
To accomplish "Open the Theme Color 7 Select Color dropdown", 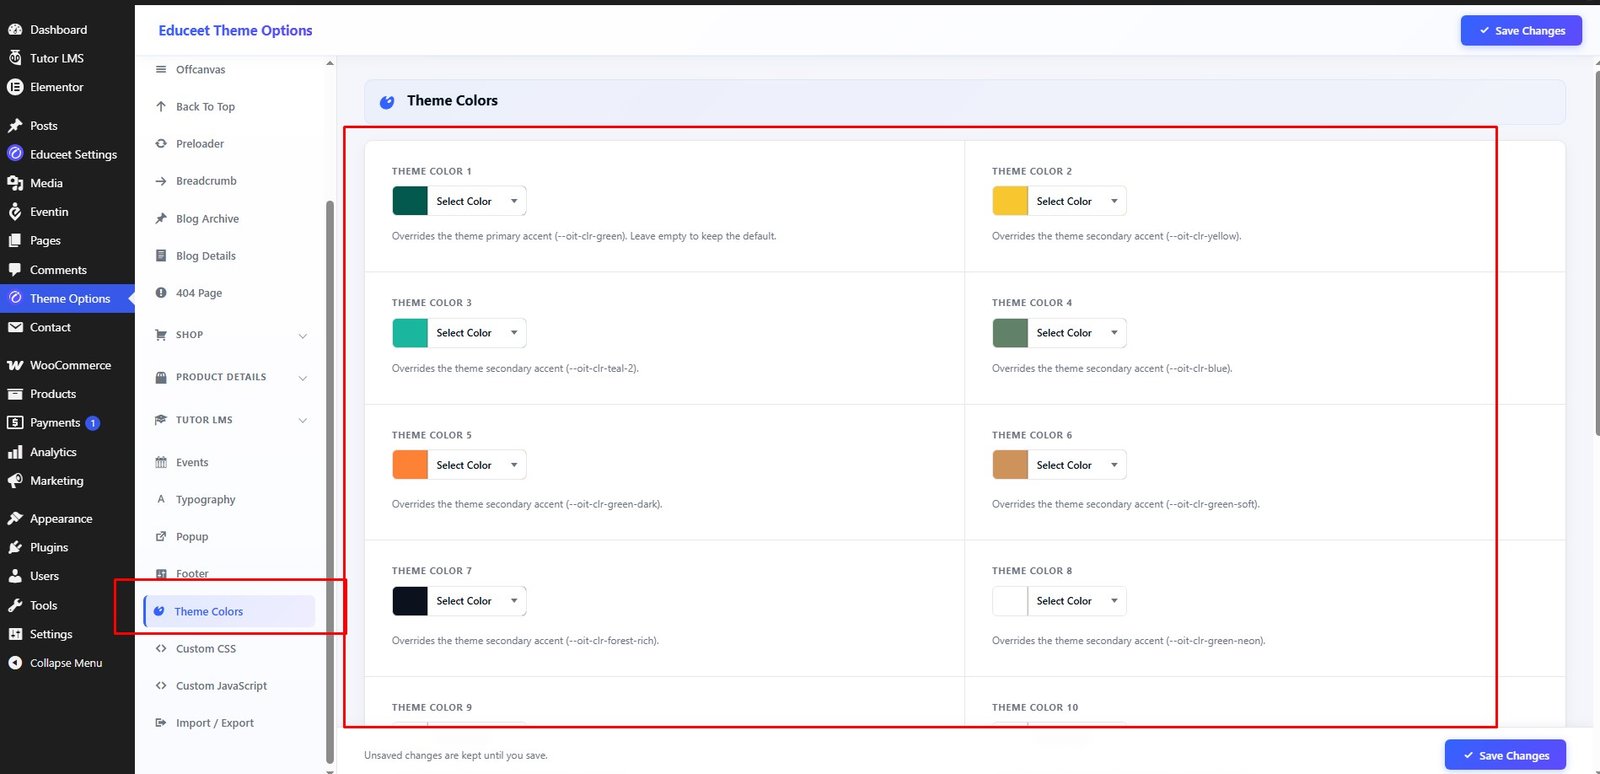I will click(477, 601).
